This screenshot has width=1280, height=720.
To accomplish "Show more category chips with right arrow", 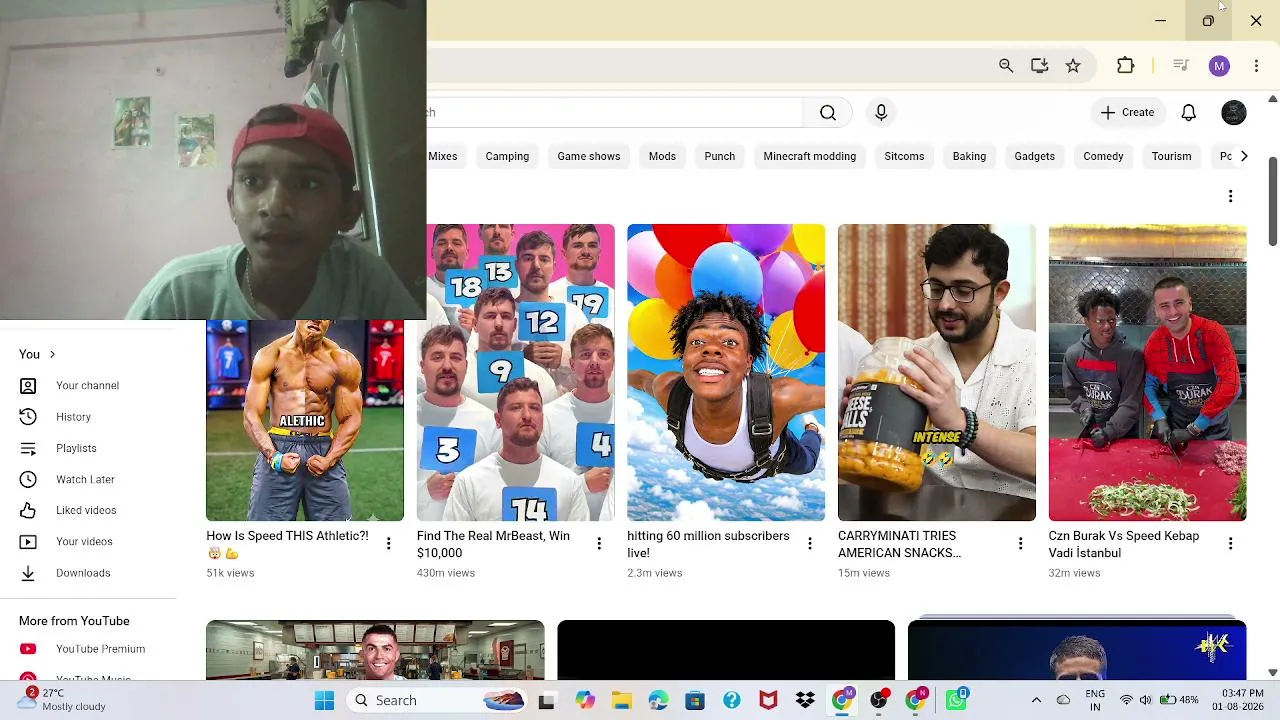I will coord(1243,156).
